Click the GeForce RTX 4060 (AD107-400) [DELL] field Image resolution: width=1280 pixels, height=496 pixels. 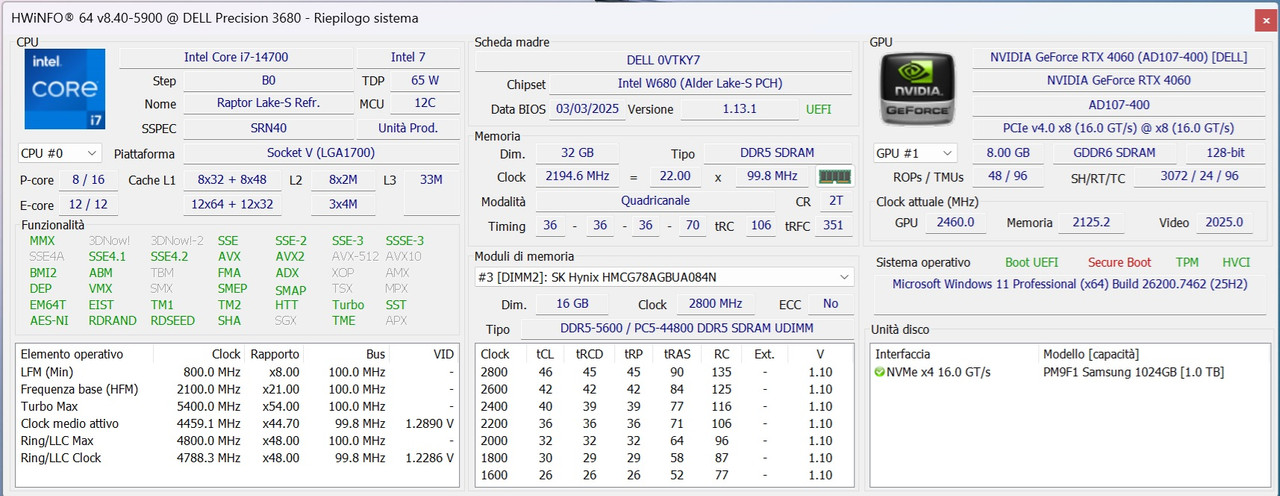1117,57
